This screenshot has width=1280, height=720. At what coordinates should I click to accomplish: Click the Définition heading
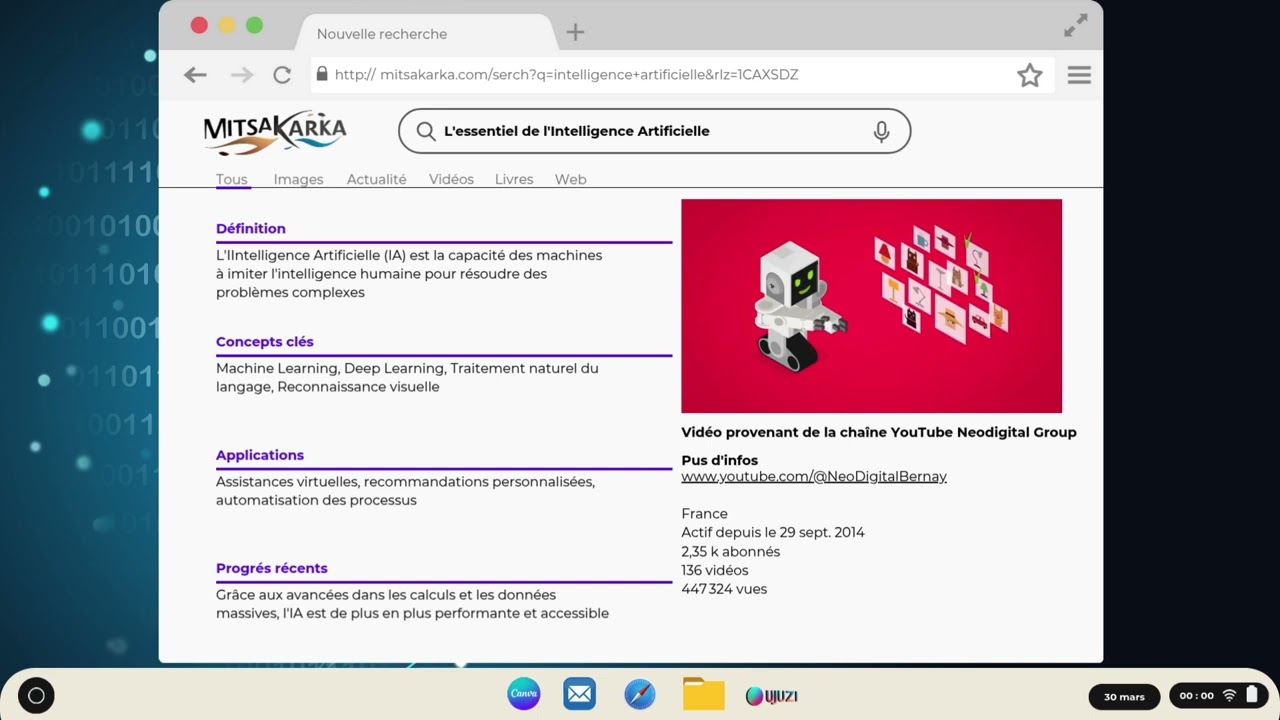pyautogui.click(x=251, y=229)
